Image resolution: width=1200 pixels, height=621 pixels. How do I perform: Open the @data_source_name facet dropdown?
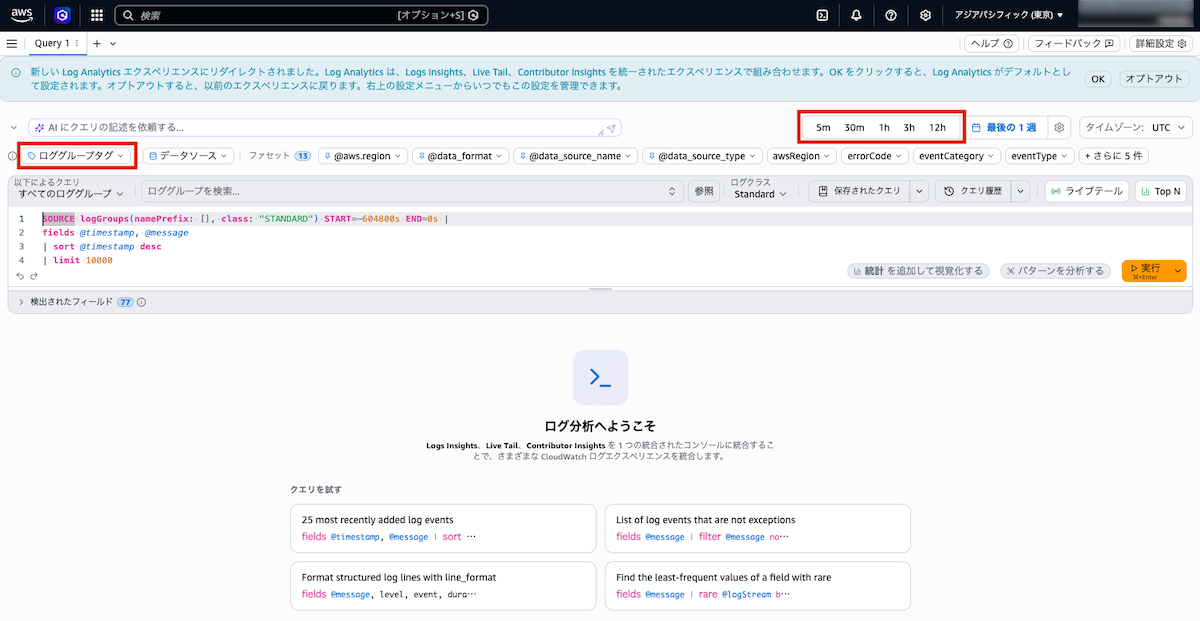(x=576, y=156)
